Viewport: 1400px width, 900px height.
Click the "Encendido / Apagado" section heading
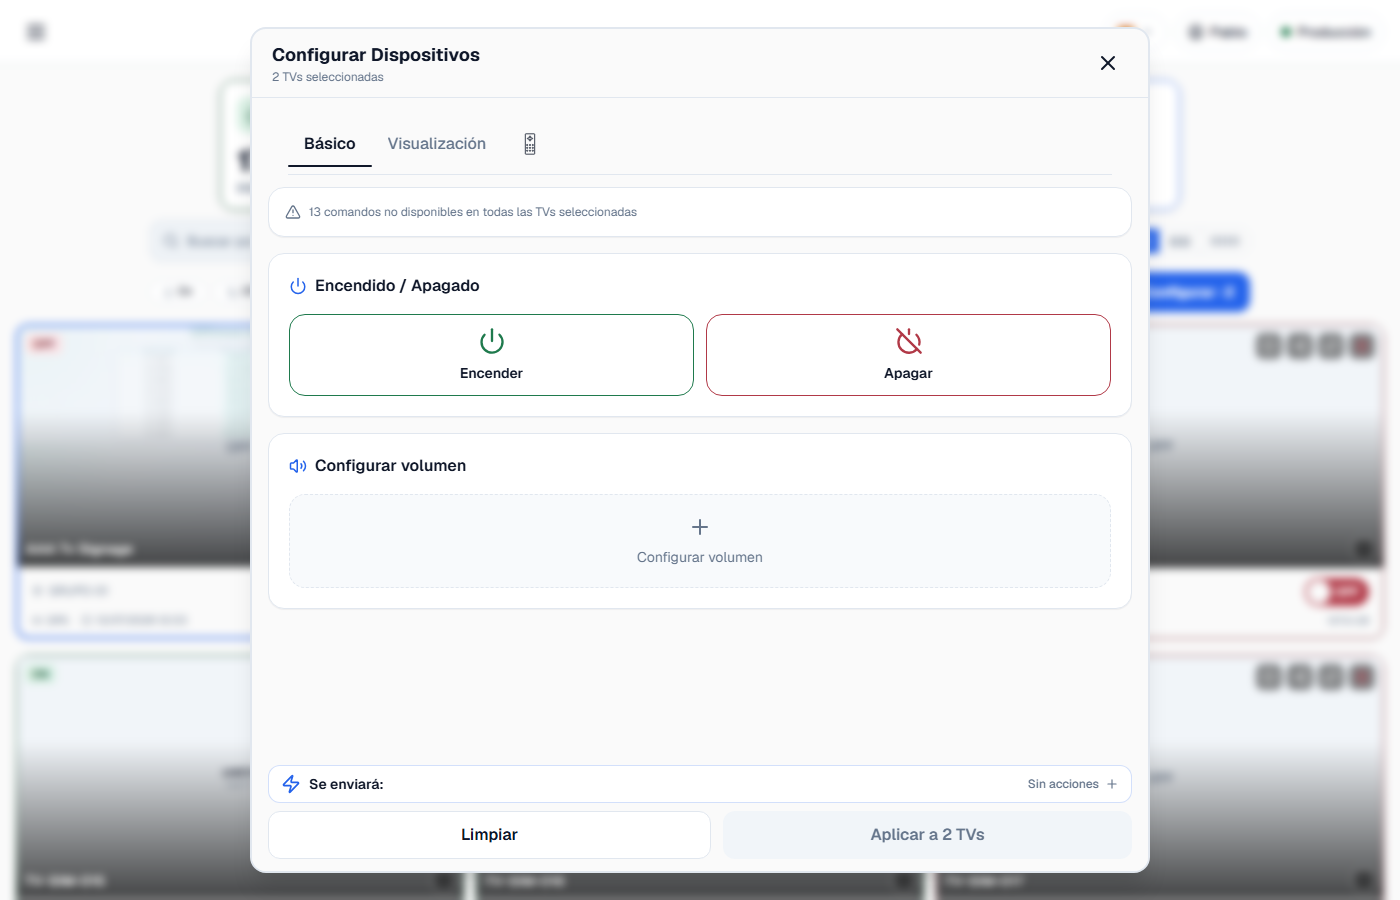click(397, 286)
